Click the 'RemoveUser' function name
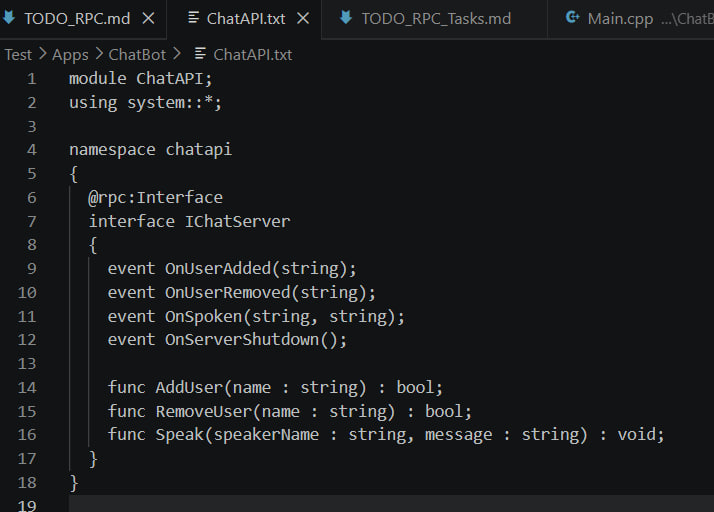 point(204,411)
